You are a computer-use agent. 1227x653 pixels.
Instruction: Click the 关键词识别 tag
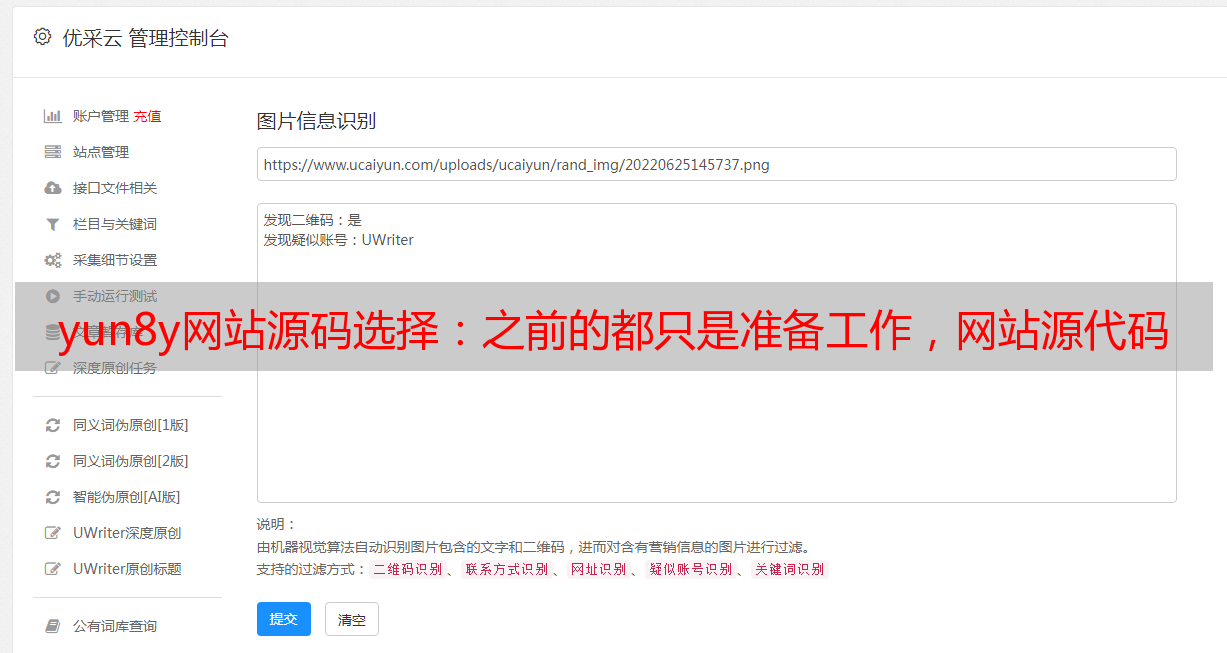(789, 569)
